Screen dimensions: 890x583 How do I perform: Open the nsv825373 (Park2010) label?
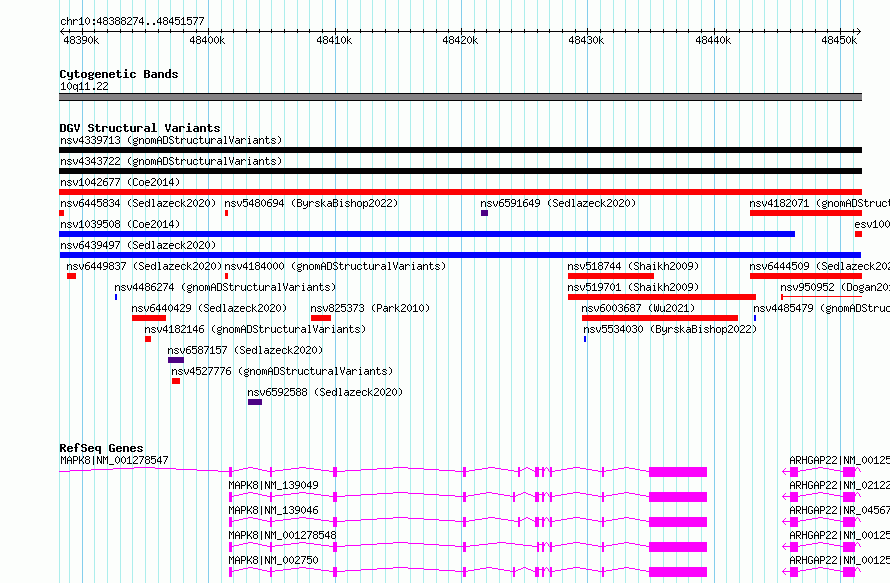[x=370, y=308]
